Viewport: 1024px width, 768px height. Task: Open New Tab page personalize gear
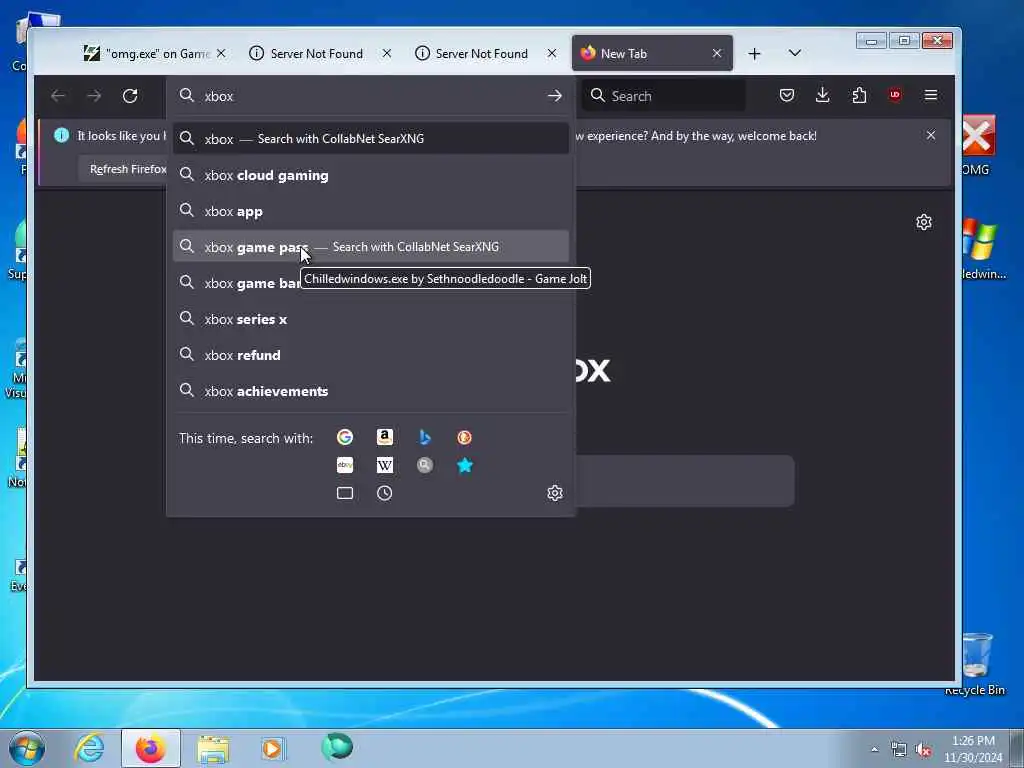pos(923,222)
